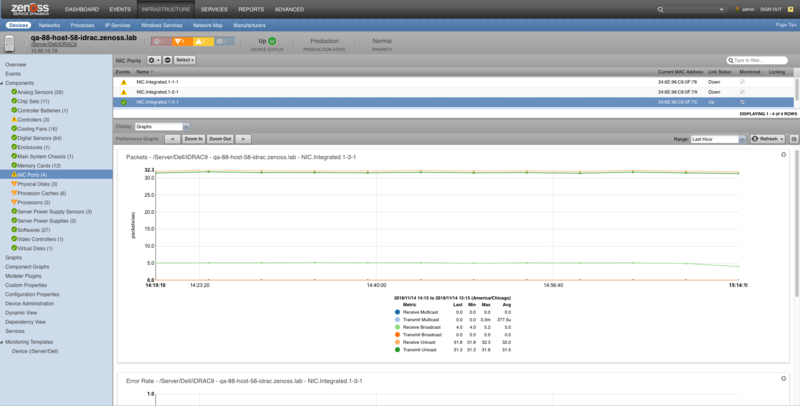Click the Zoom Out button
Image resolution: width=800 pixels, height=406 pixels.
220,139
